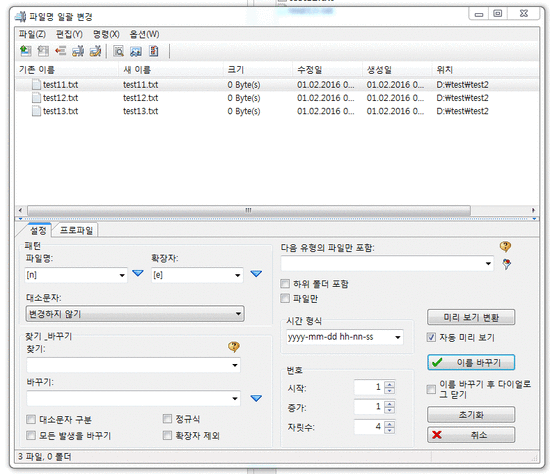The height and width of the screenshot is (474, 550).
Task: Open the 파일명 pattern [n] dropdown
Action: [122, 275]
